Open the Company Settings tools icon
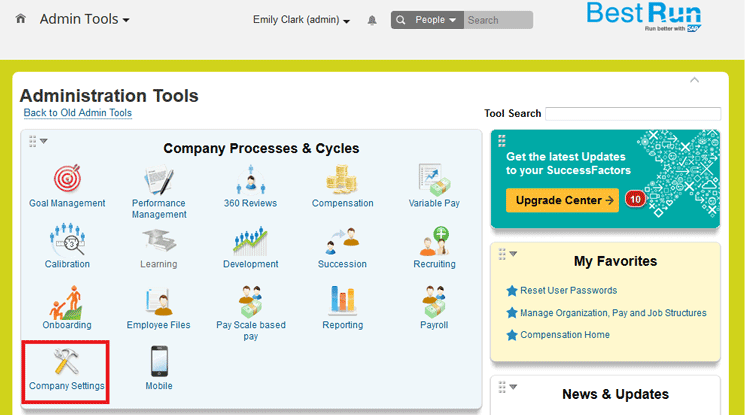Screen dimensions: 745x415 67,362
